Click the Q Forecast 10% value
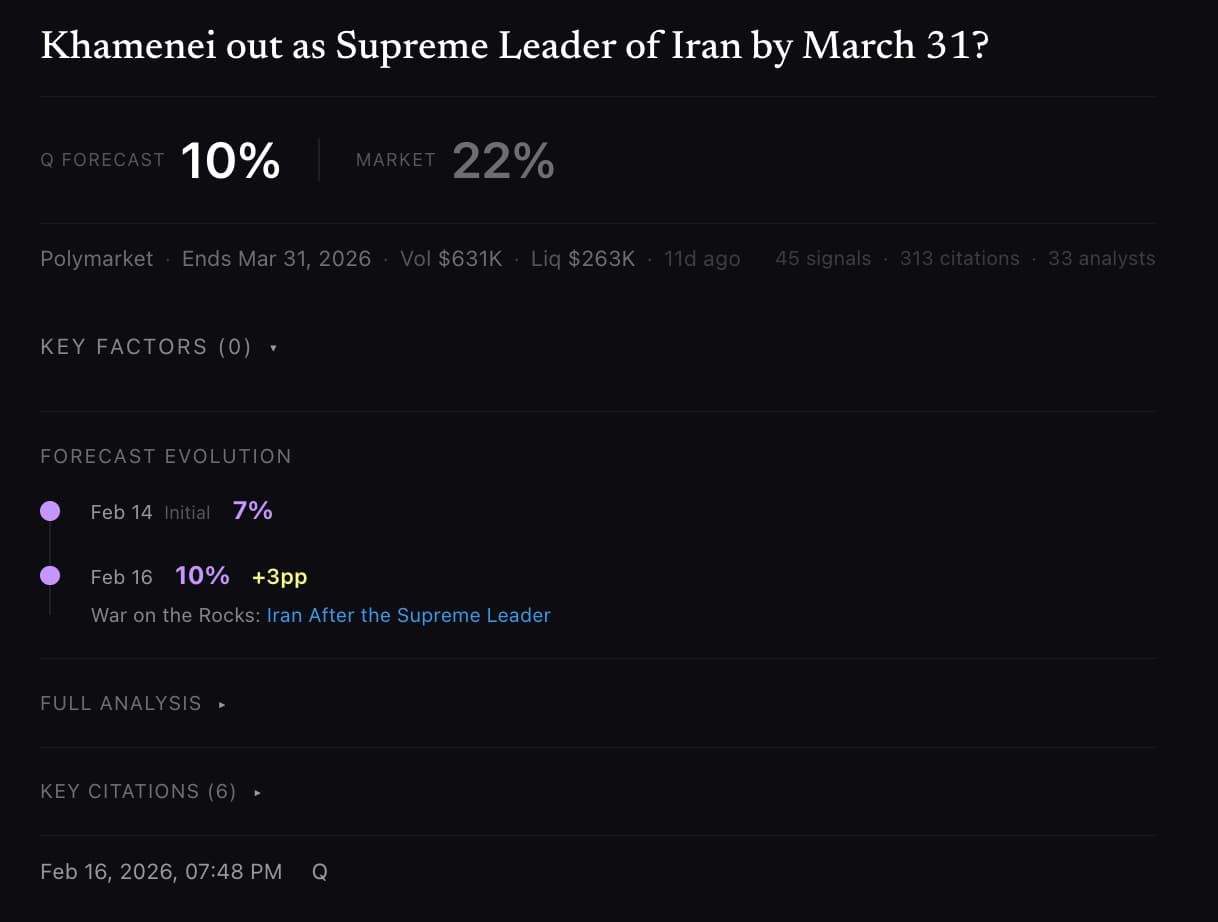Viewport: 1218px width, 922px height. click(x=230, y=160)
